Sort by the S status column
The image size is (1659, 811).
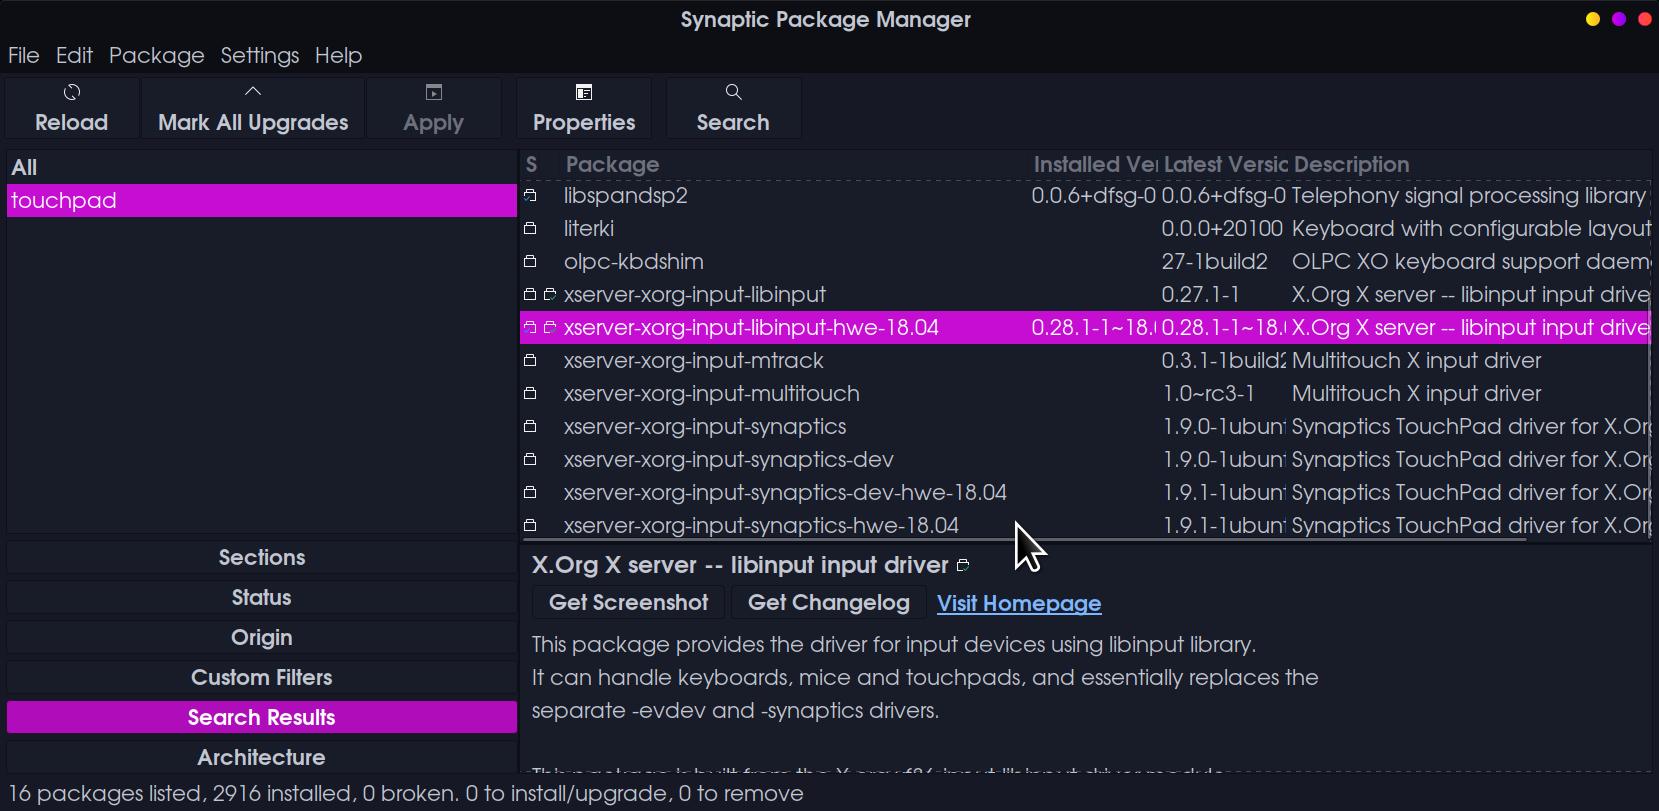(531, 164)
